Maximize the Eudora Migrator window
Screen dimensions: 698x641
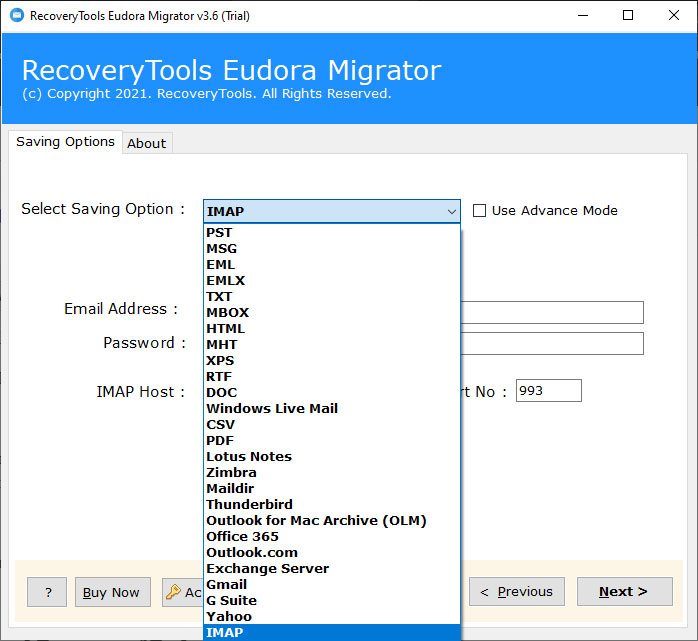tap(628, 16)
